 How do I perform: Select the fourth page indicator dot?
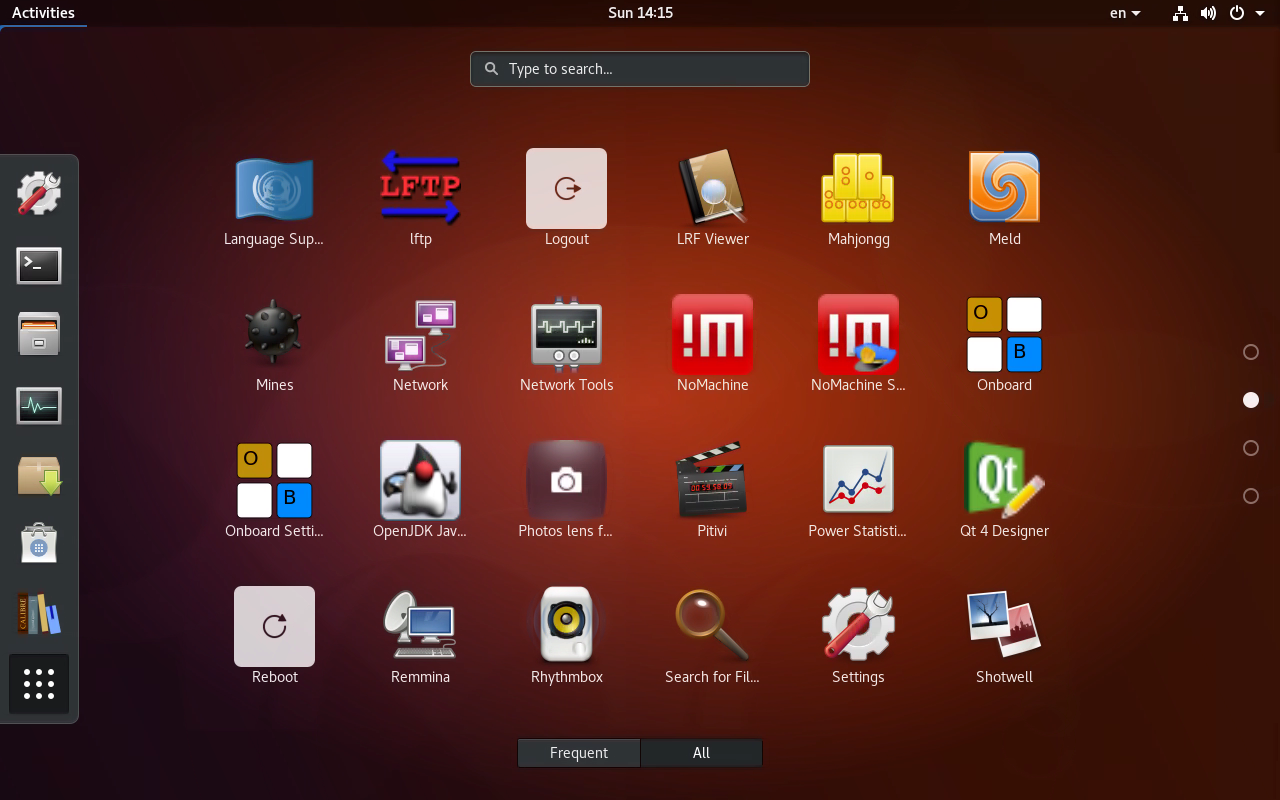(x=1250, y=495)
